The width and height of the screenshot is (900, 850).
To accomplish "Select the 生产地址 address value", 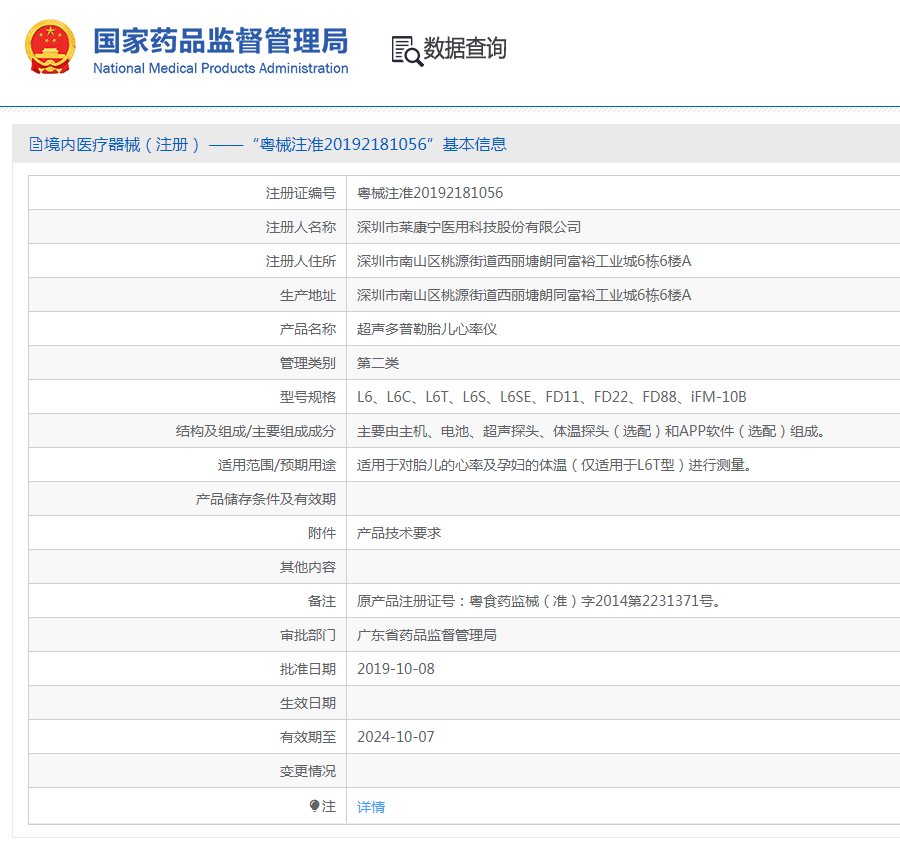I will click(524, 295).
